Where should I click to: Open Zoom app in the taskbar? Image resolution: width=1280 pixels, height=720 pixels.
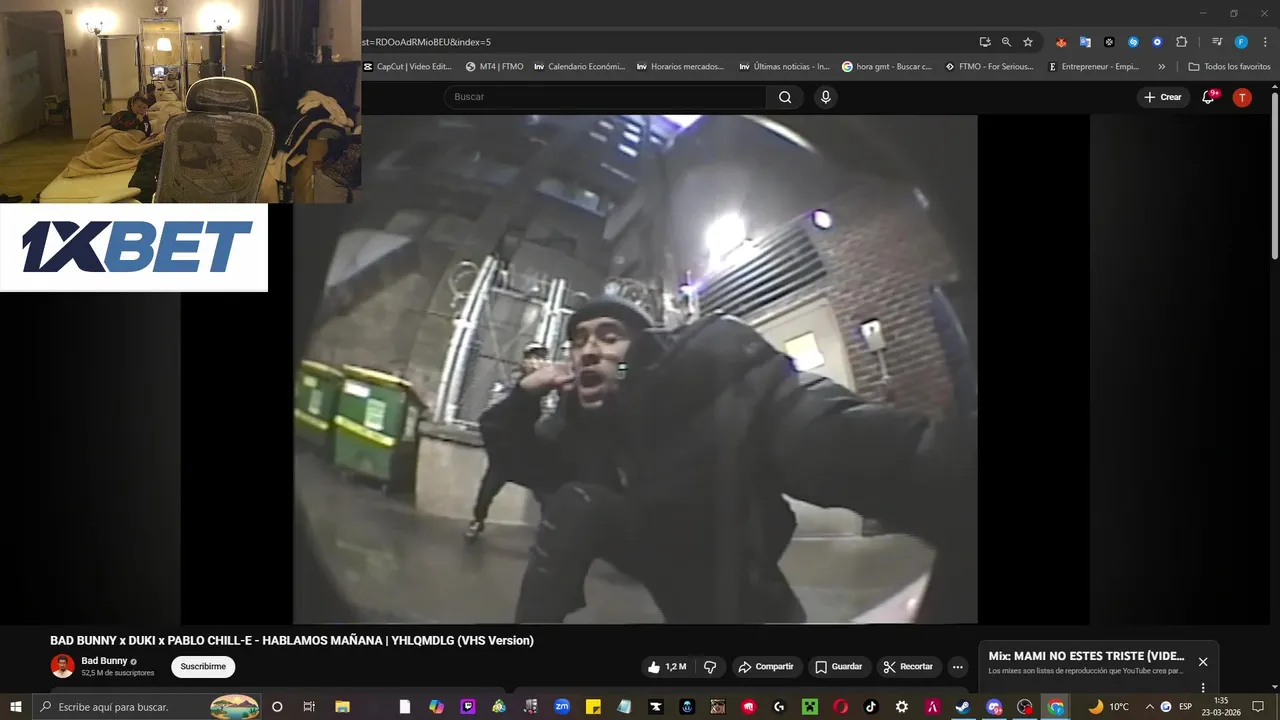(562, 707)
